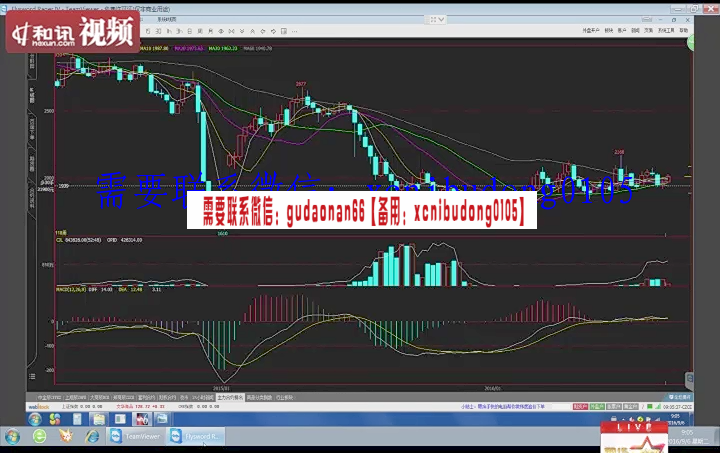Screen dimensions: 723x453
Task: Click the MA10 moving average label
Action: point(154,48)
